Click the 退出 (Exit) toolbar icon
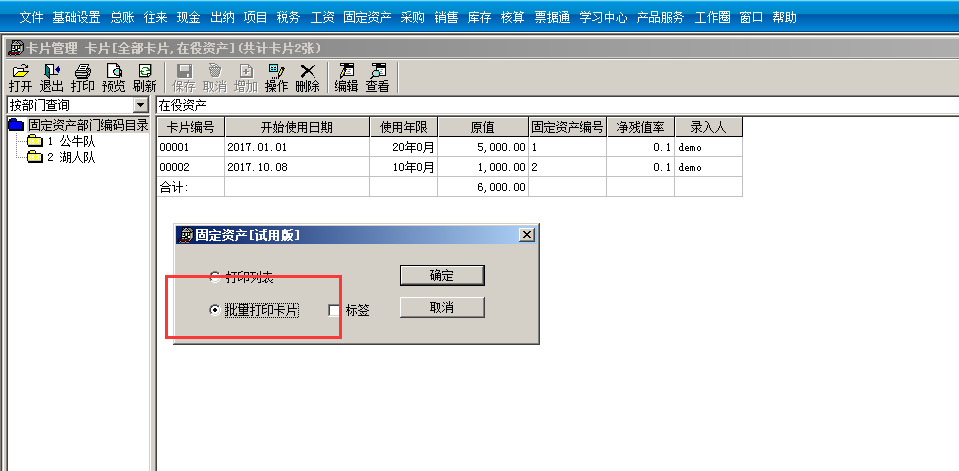 click(x=51, y=78)
